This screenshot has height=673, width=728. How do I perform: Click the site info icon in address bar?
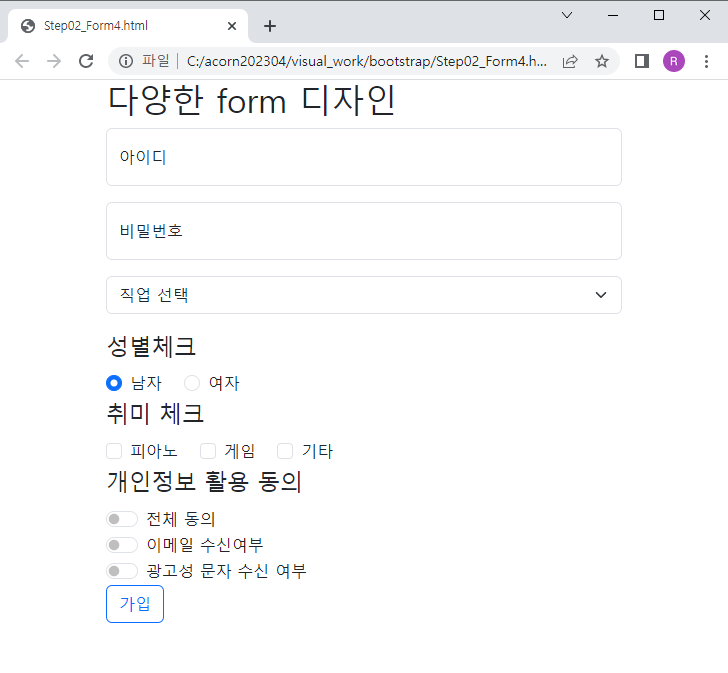coord(126,61)
